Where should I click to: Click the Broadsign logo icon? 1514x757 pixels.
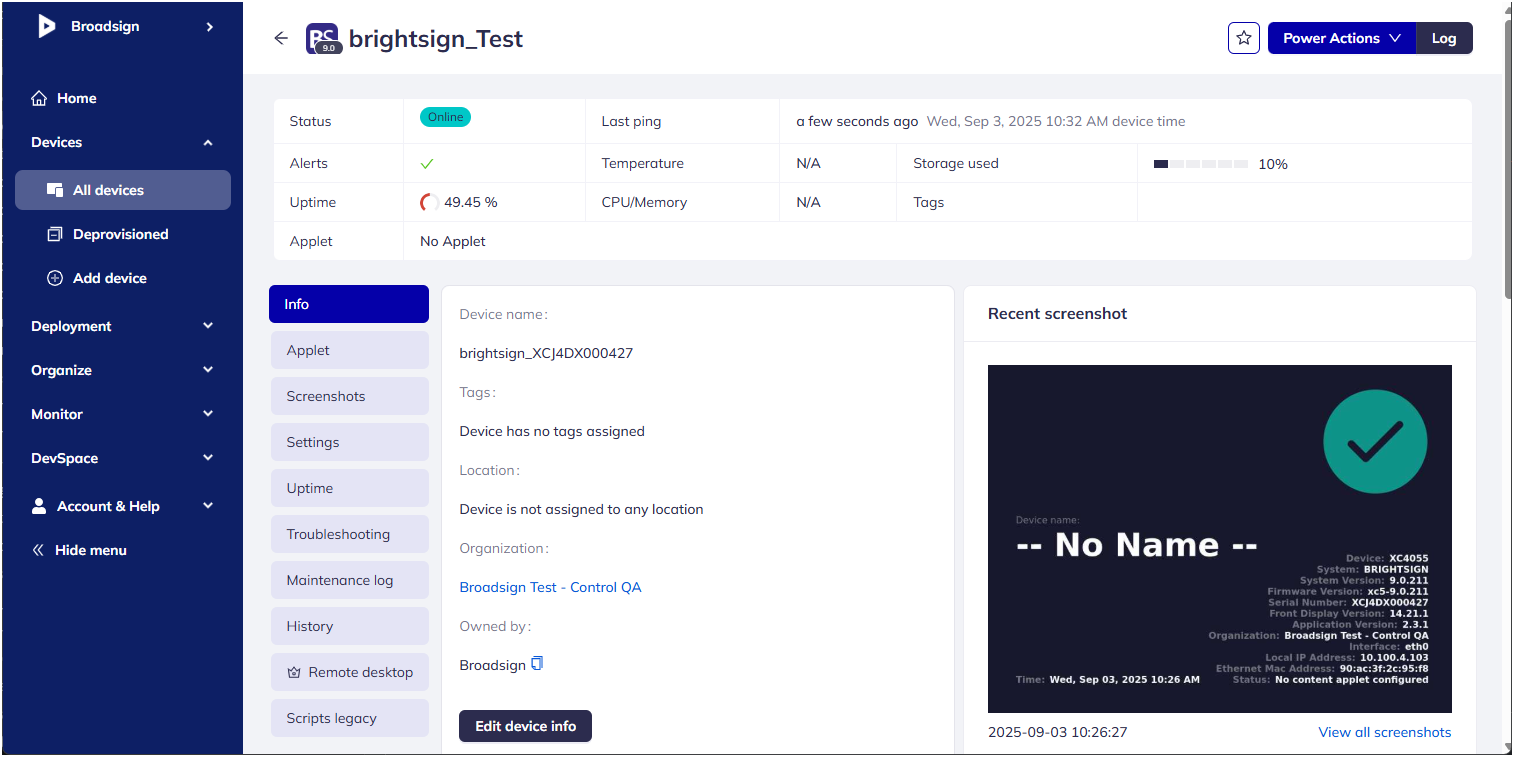[46, 26]
